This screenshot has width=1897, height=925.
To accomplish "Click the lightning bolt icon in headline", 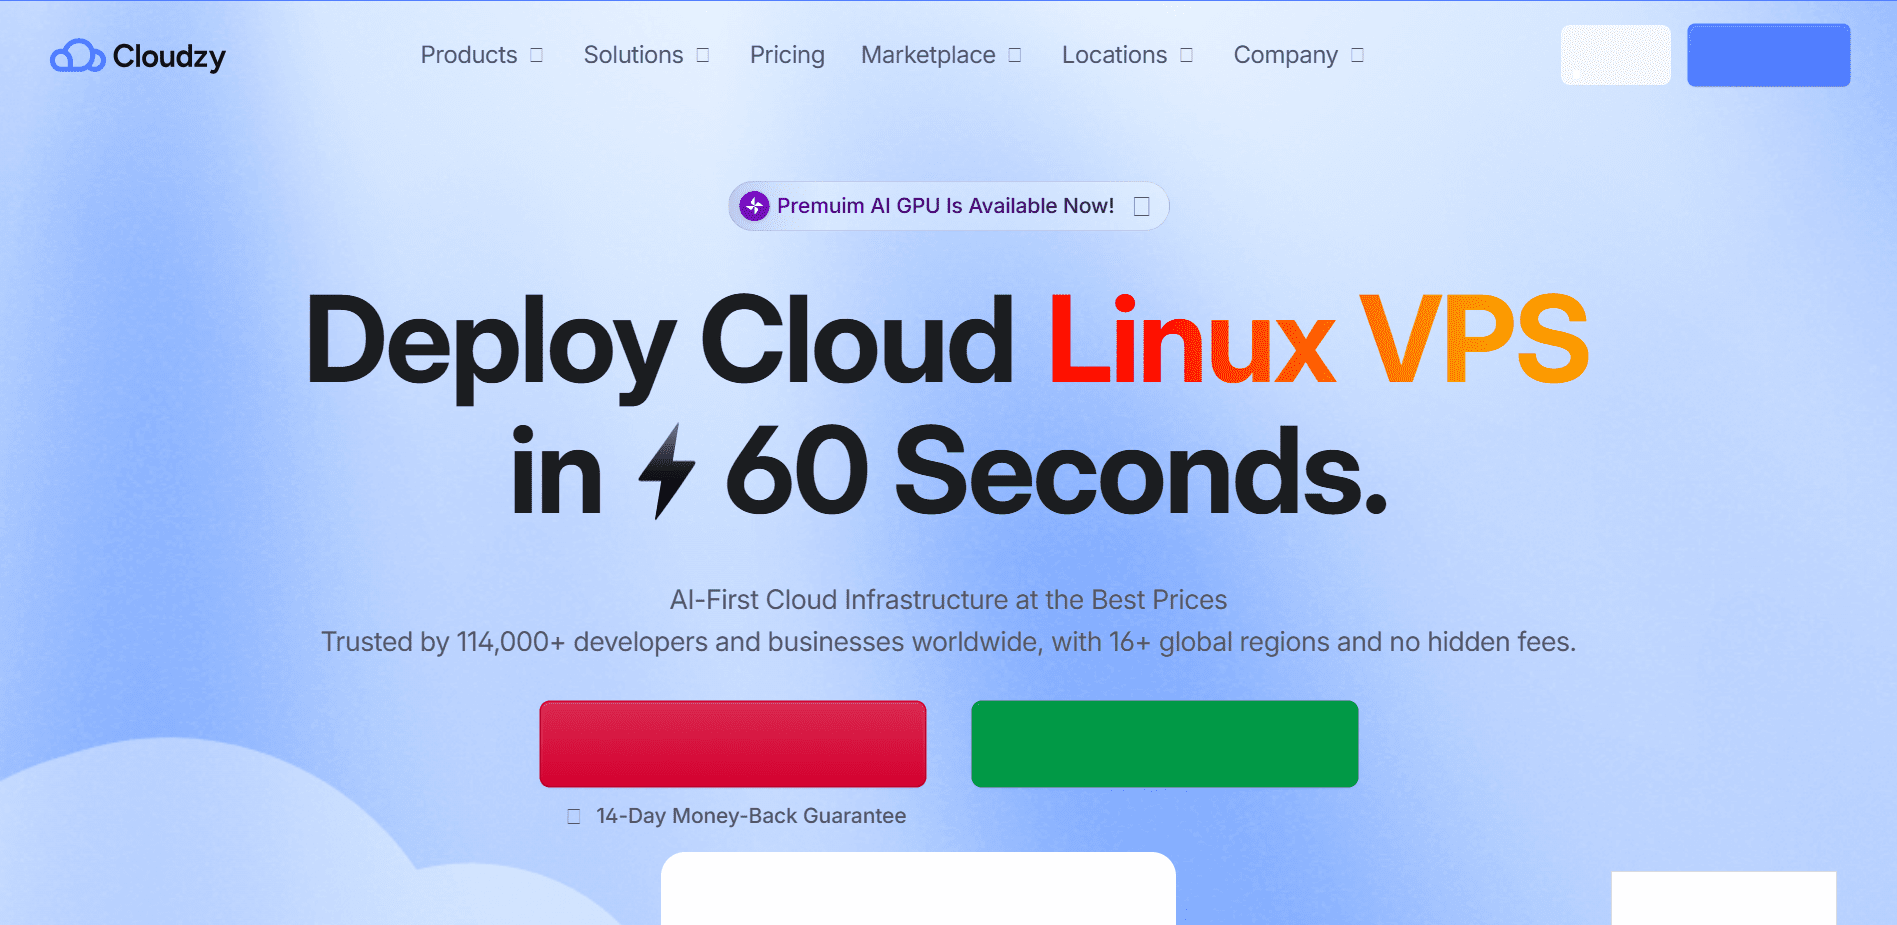I will click(667, 471).
